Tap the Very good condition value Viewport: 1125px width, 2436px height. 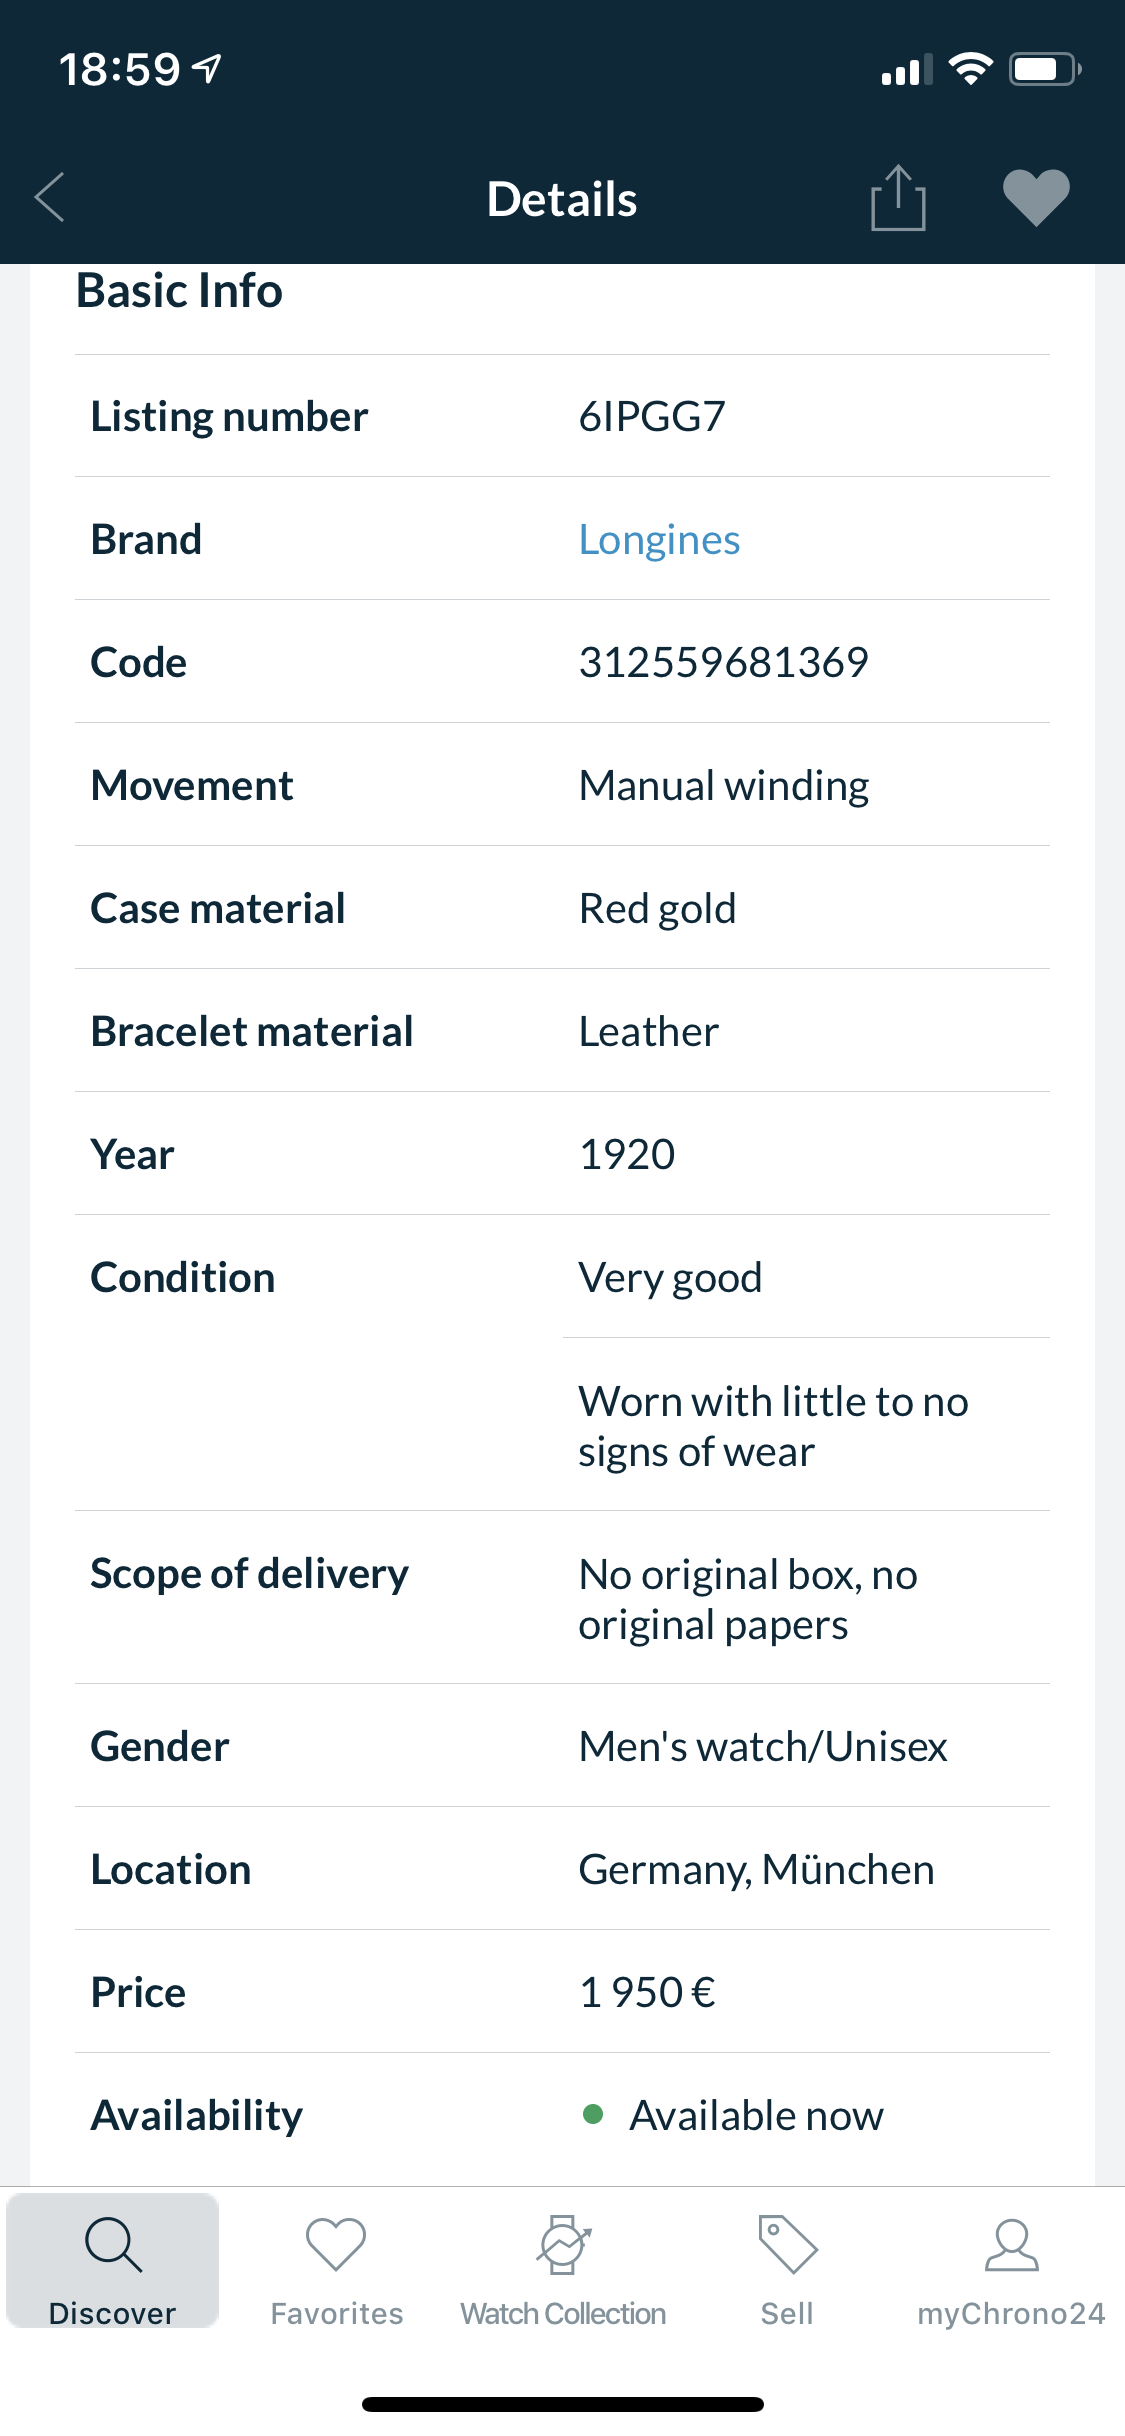[x=670, y=1278]
